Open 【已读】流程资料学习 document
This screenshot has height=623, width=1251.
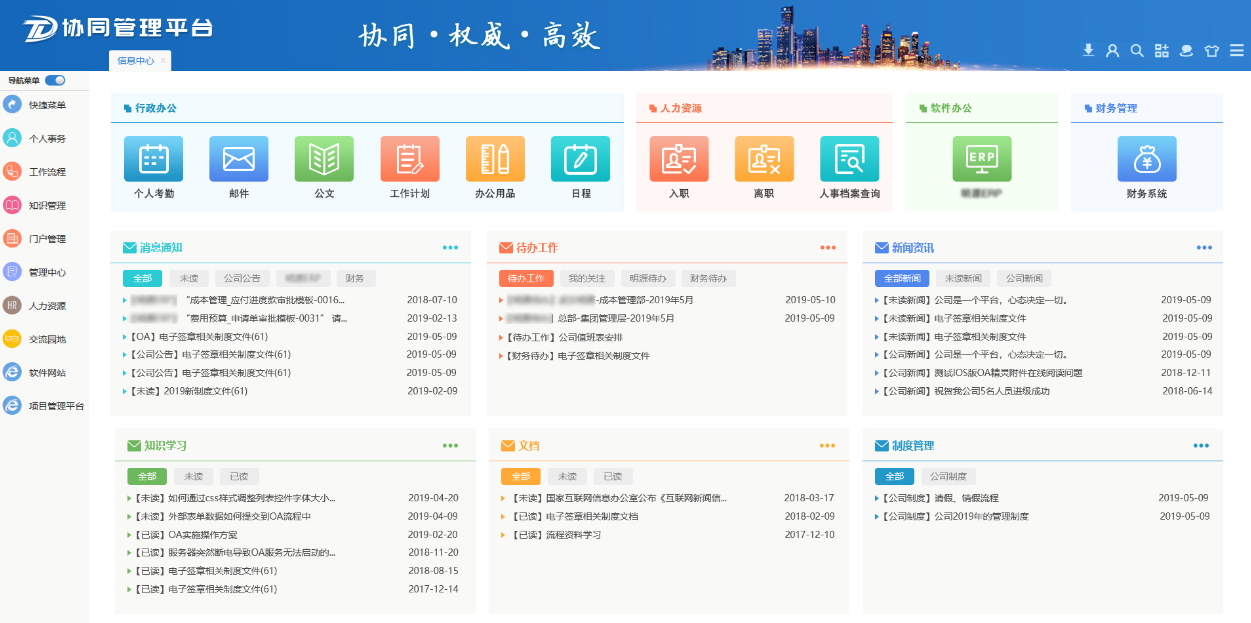pyautogui.click(x=557, y=535)
